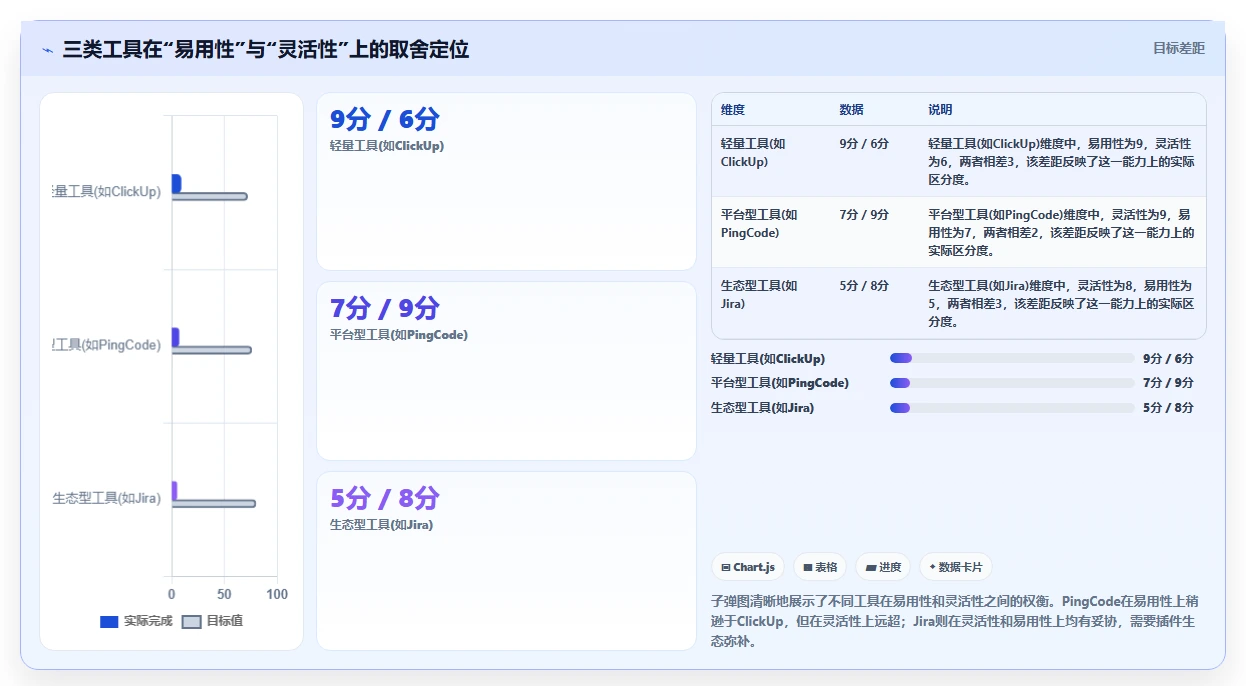Click the blue 实际完成 legend color box

[109, 621]
